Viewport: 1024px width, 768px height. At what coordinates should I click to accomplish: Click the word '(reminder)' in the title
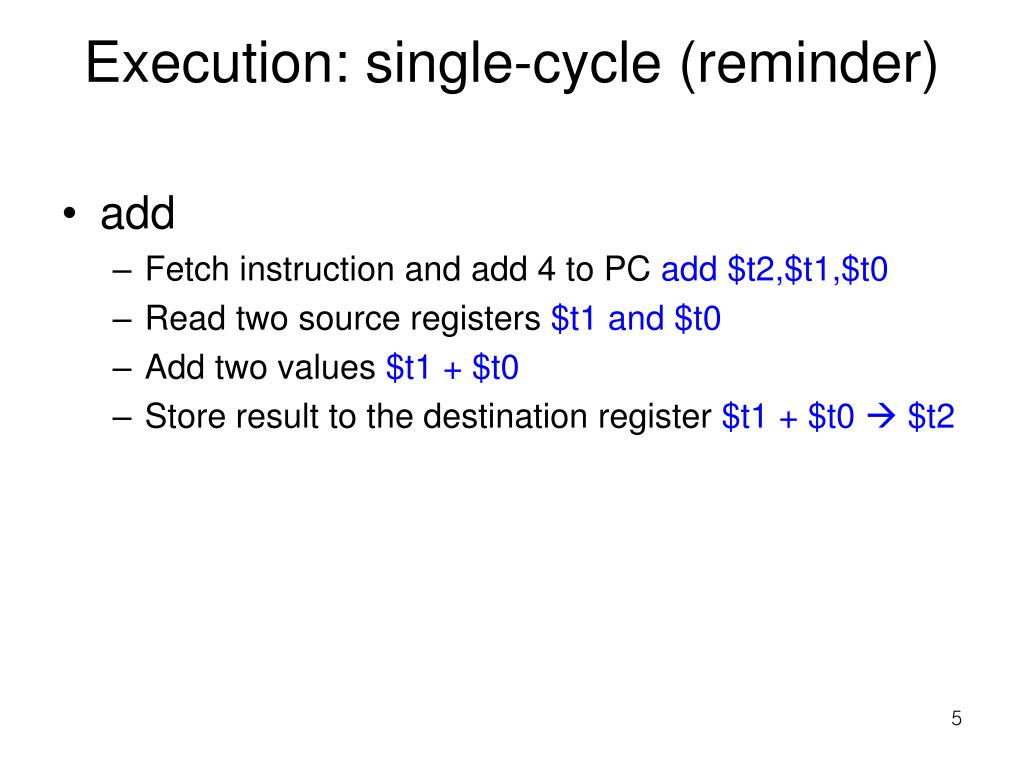click(x=808, y=65)
